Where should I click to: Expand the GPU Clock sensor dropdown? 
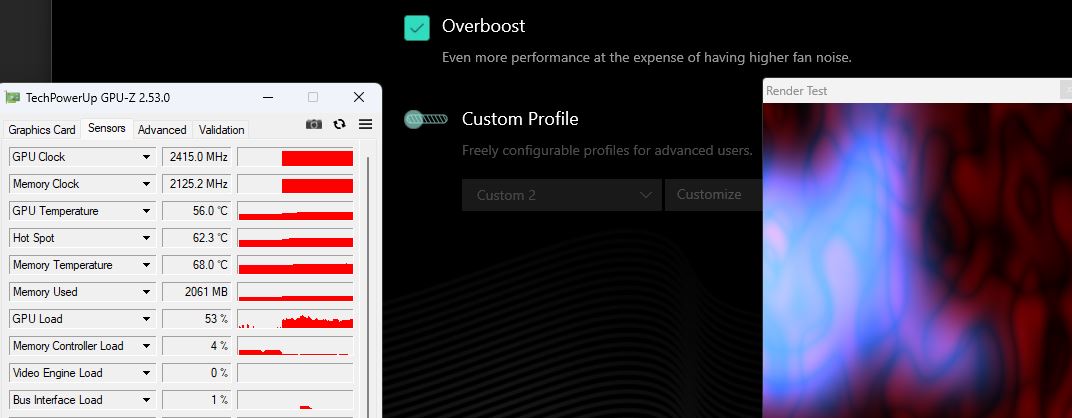pyautogui.click(x=146, y=157)
